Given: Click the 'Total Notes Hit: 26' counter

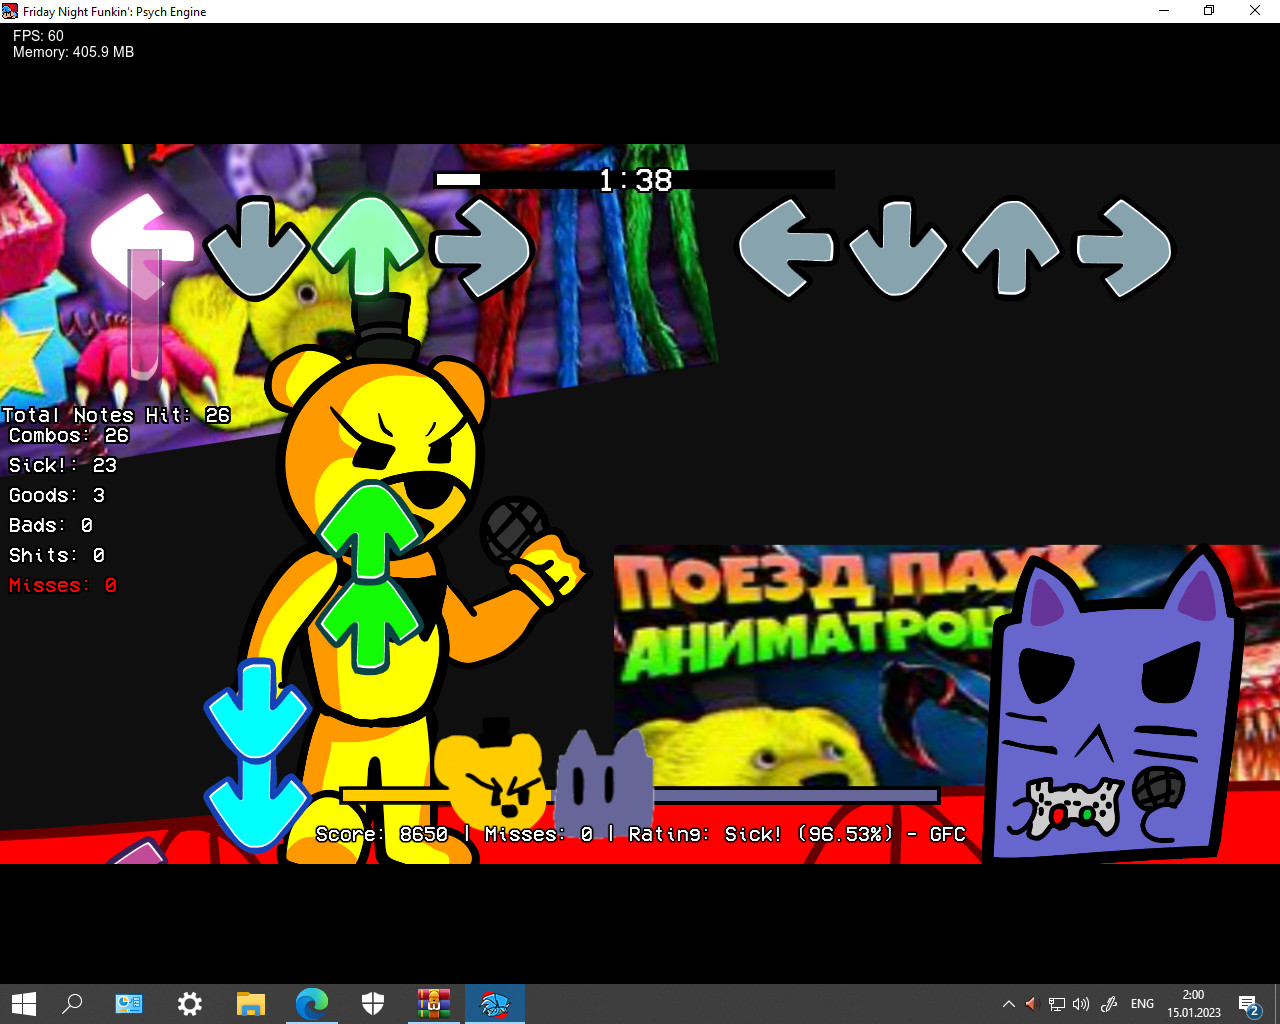Looking at the screenshot, I should coord(116,415).
